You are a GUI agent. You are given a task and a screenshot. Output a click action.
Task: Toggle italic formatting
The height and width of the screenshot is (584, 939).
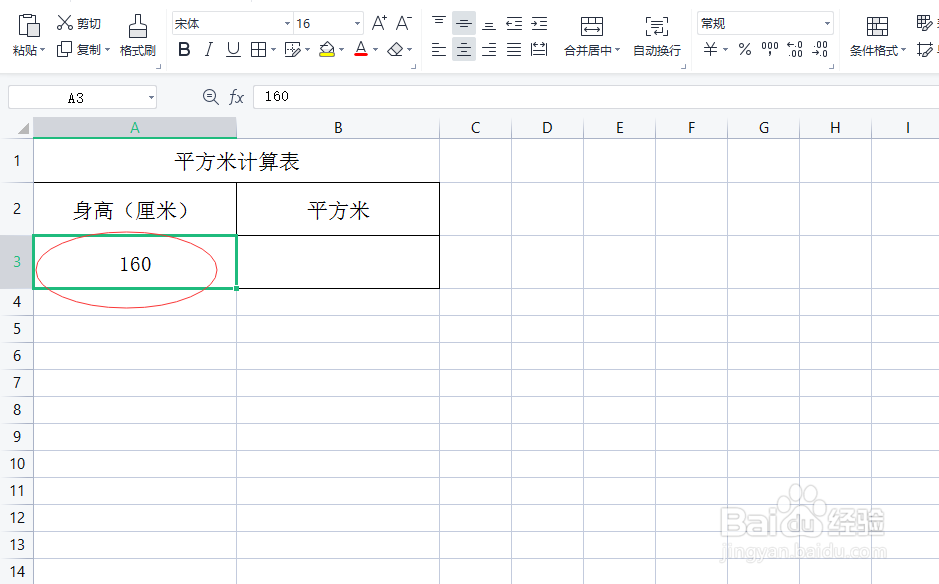(209, 49)
